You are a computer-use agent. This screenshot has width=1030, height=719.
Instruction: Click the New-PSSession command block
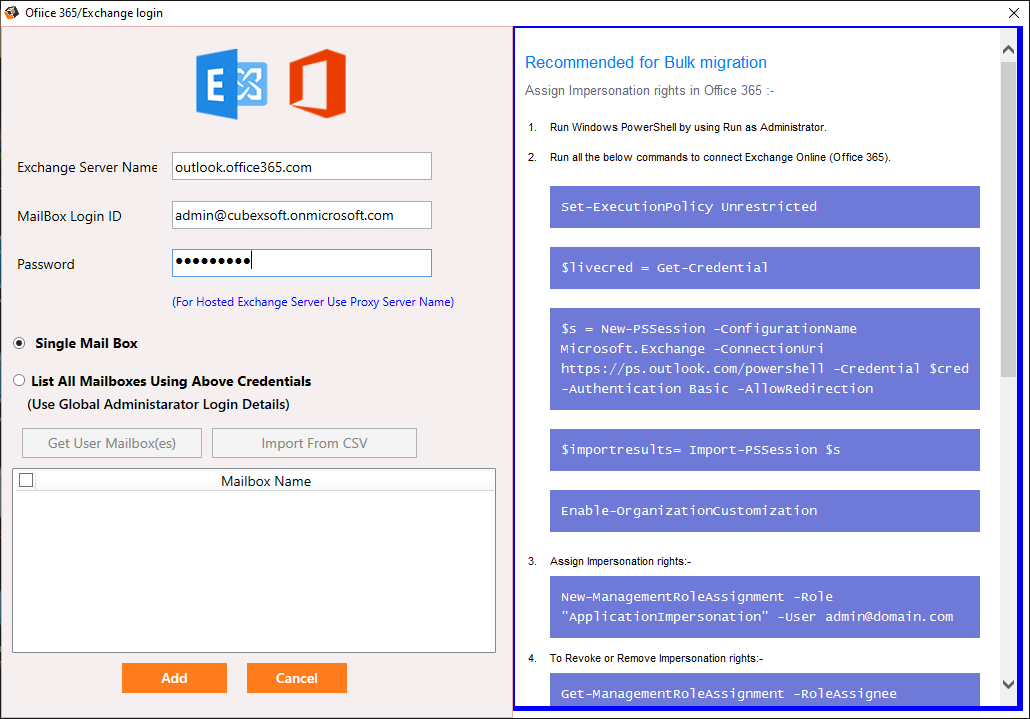click(x=765, y=359)
